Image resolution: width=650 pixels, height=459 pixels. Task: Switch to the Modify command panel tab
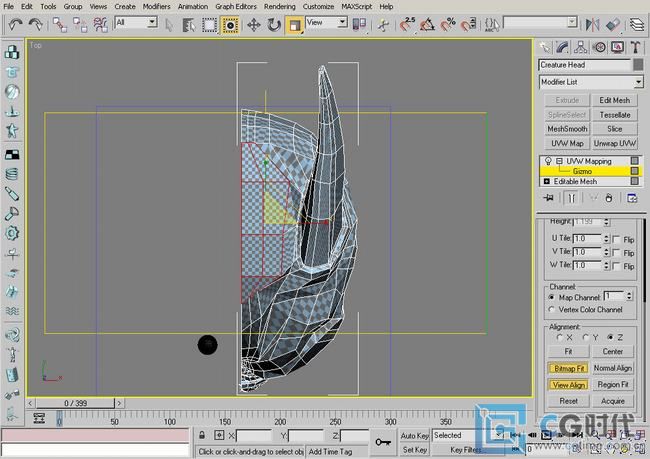pyautogui.click(x=563, y=47)
